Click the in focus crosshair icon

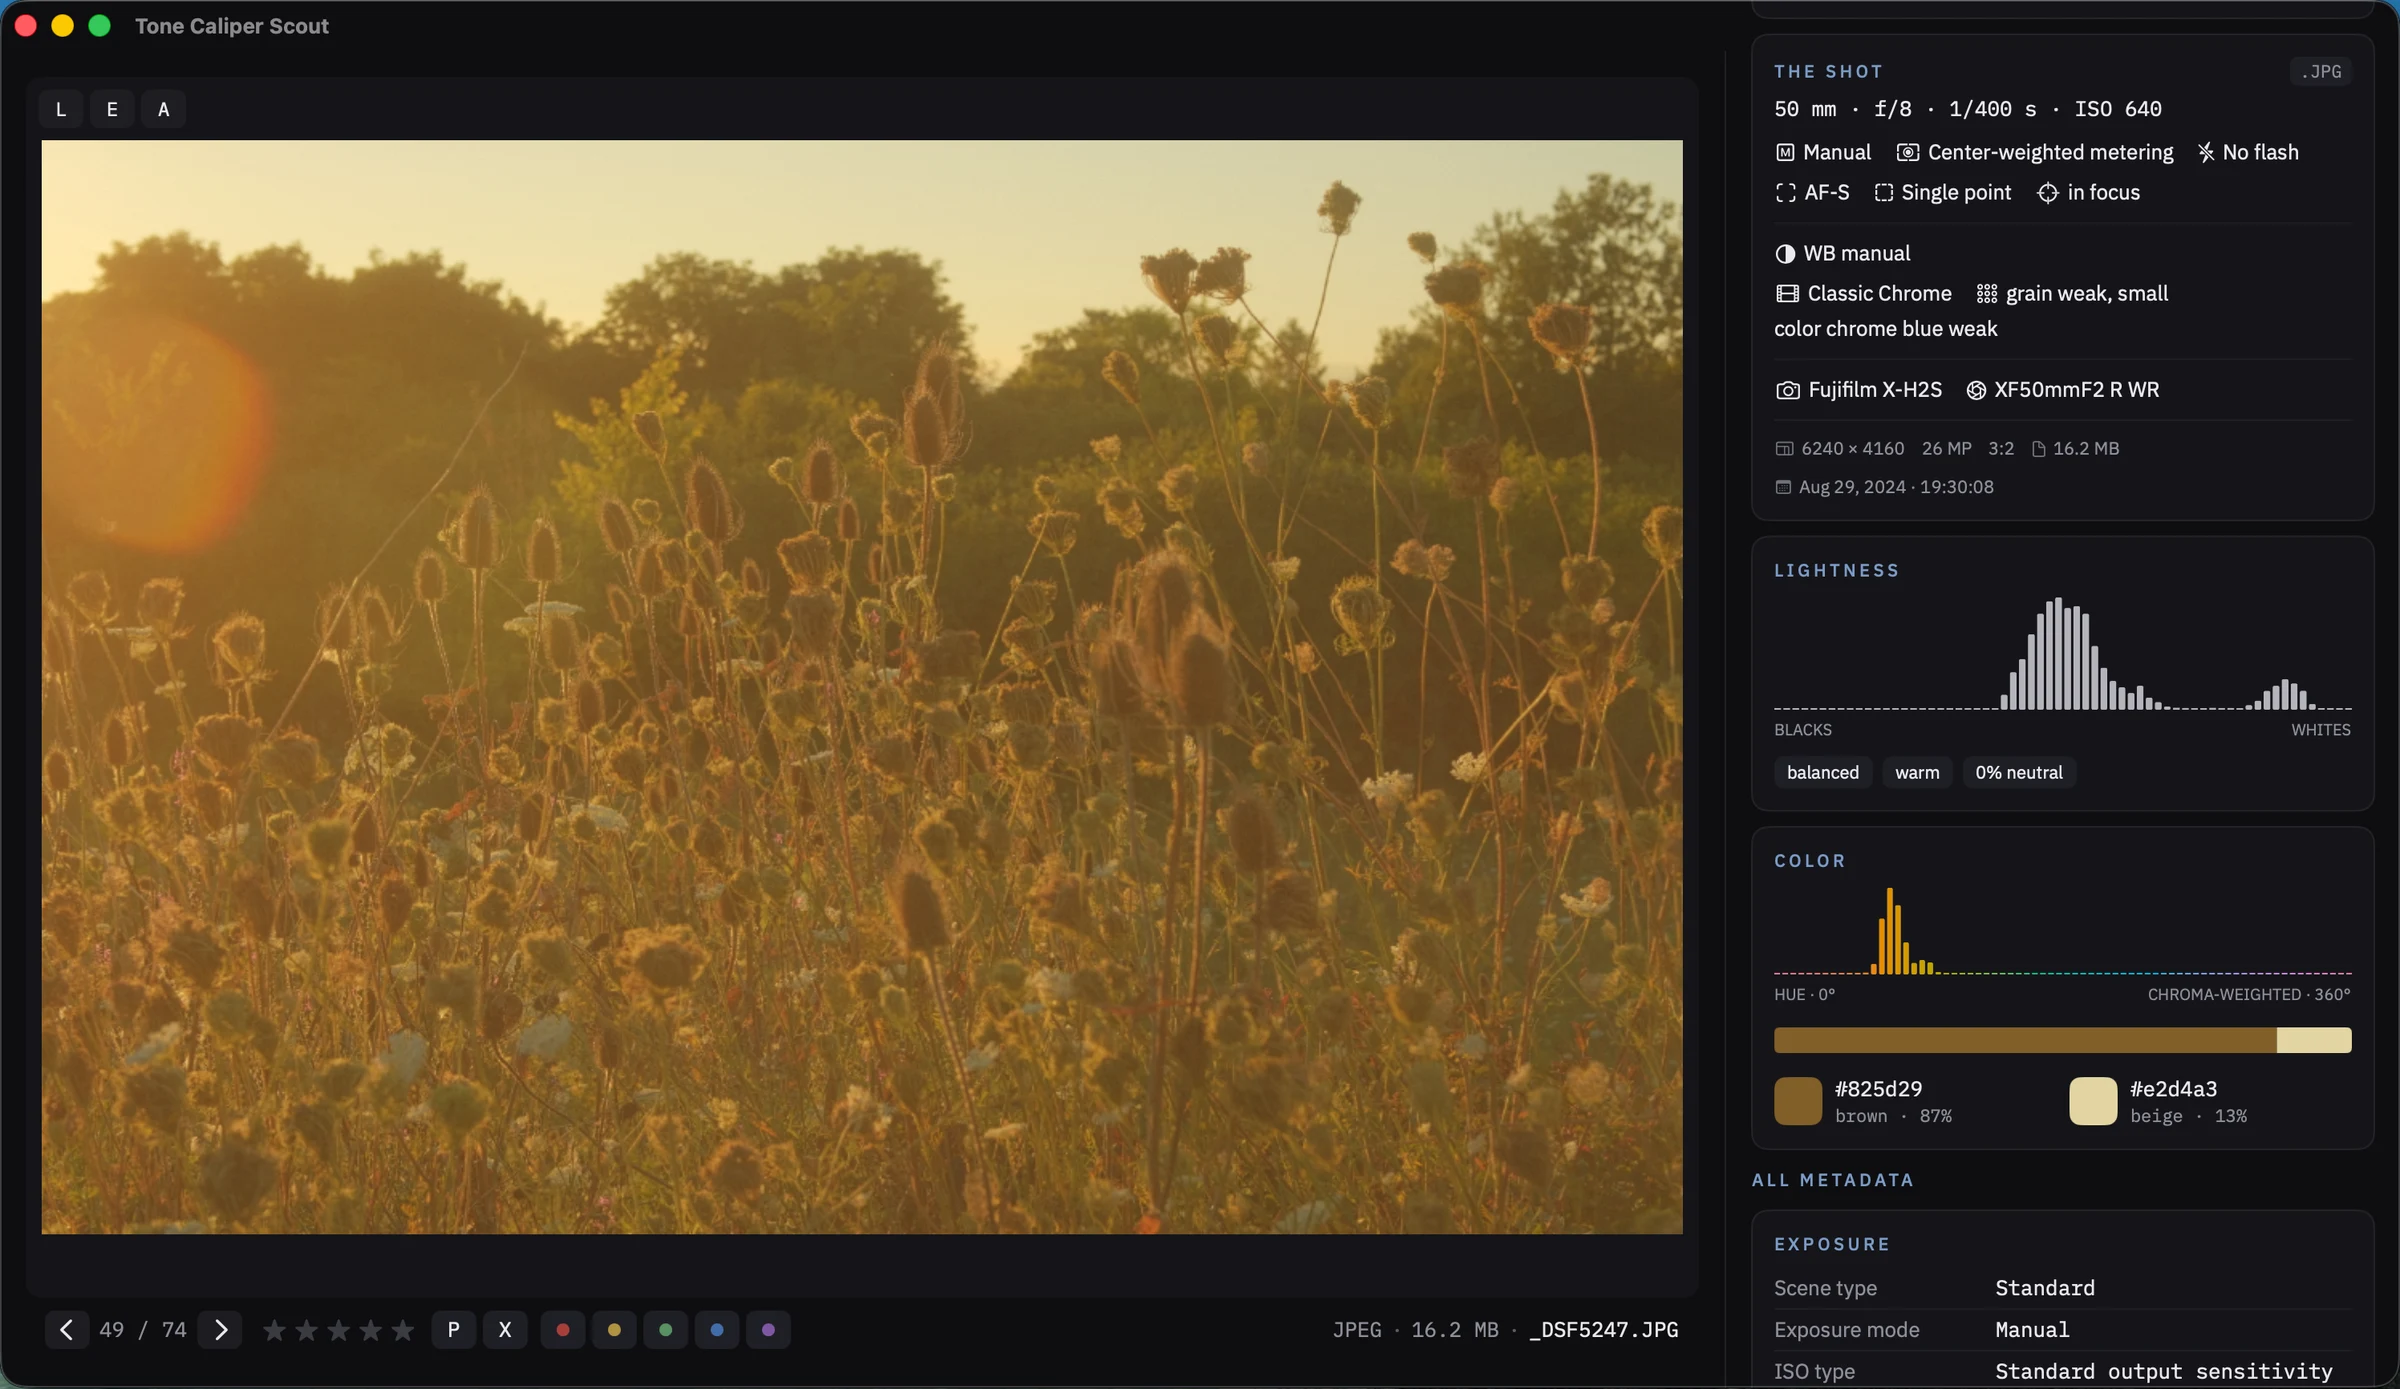point(2047,192)
